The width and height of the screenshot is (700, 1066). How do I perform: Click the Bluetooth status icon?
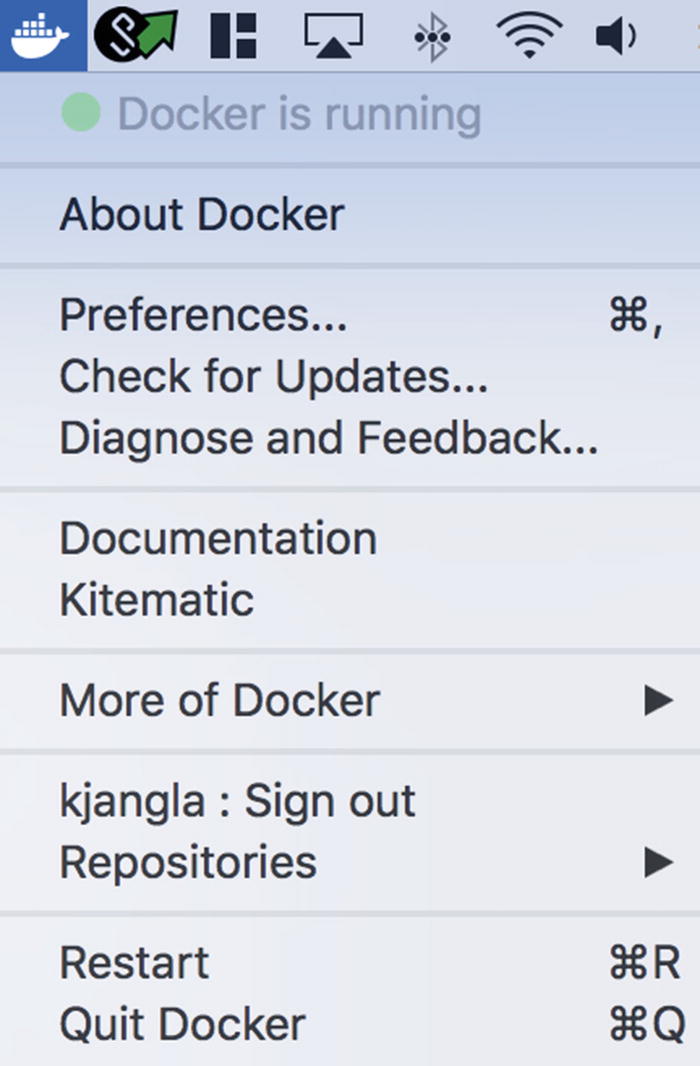[x=431, y=37]
